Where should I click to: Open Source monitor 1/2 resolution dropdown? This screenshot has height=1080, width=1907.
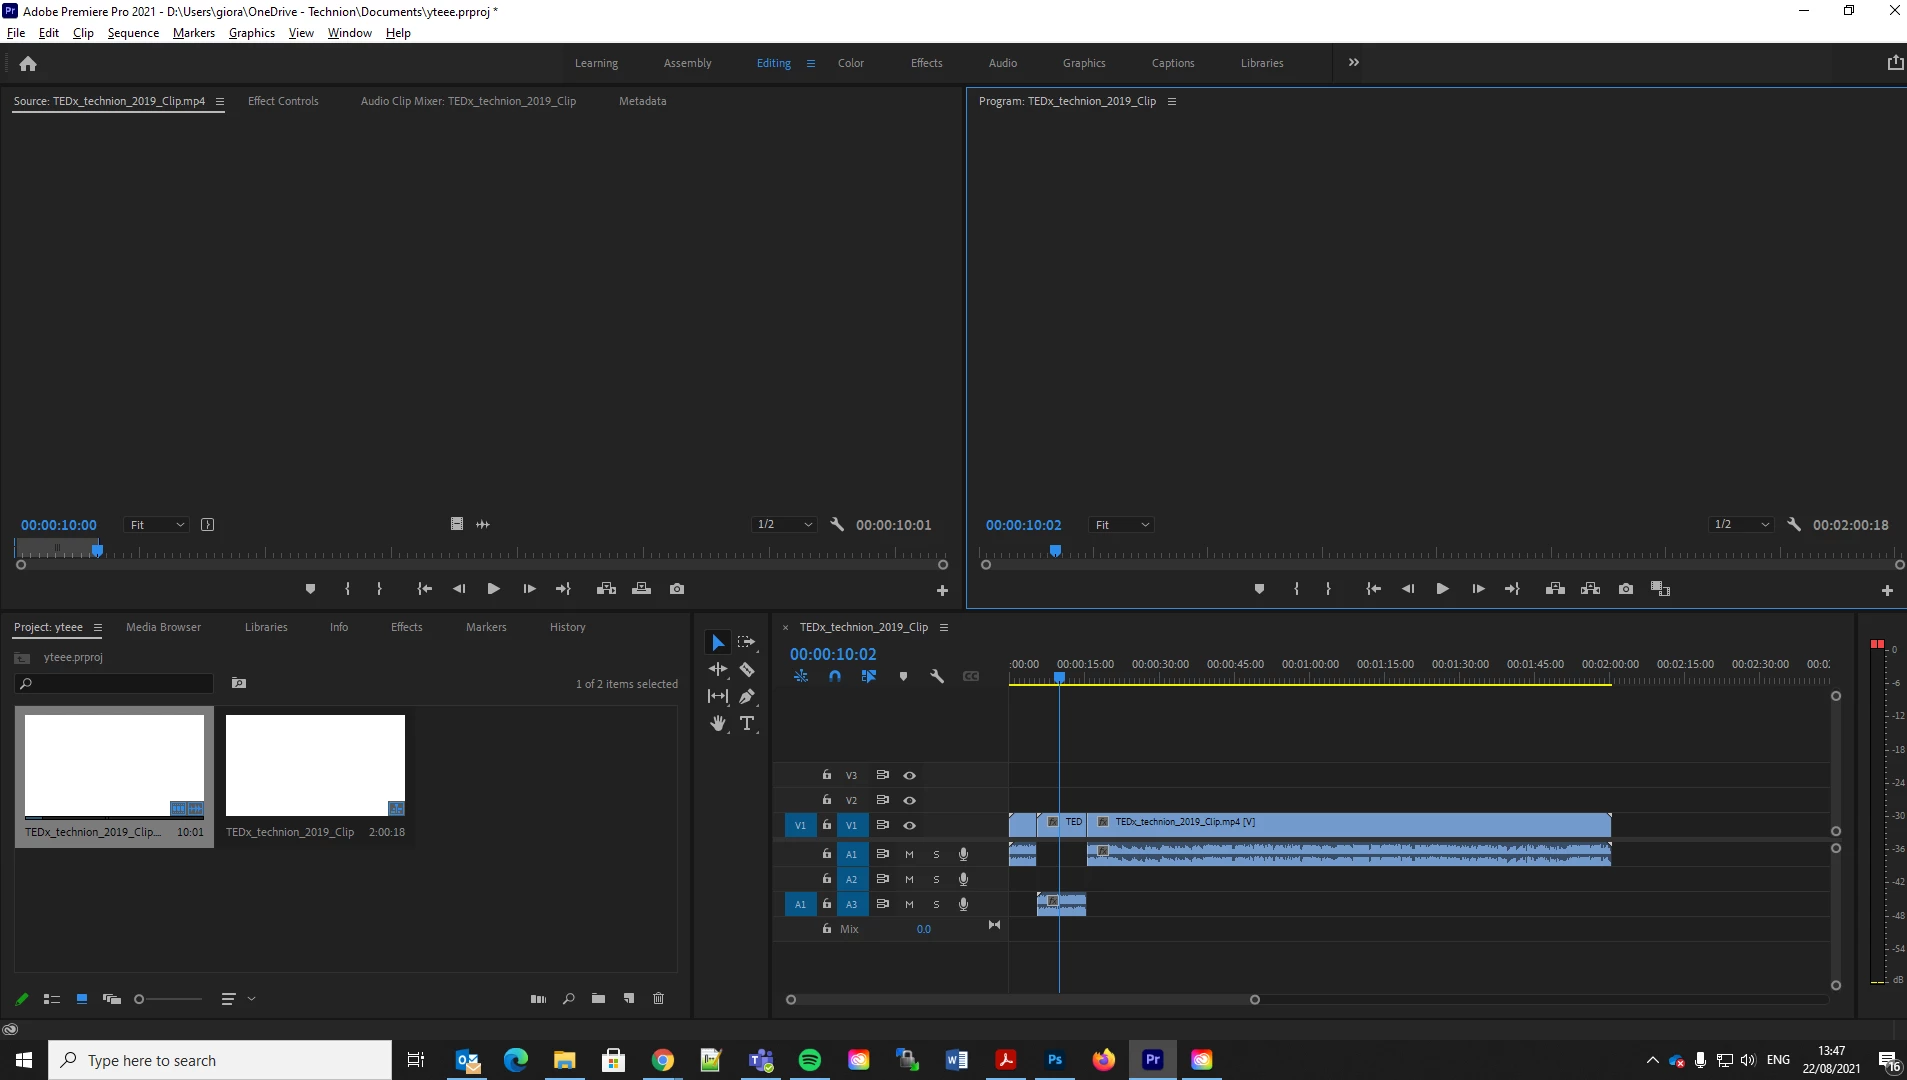[x=785, y=524]
